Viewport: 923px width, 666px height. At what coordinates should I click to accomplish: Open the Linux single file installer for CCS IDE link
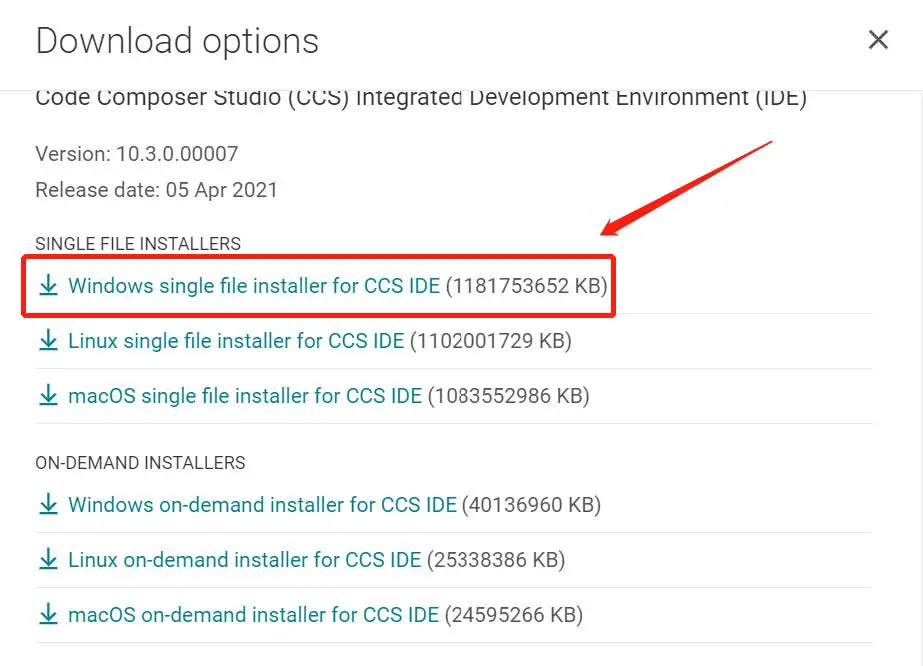coord(236,341)
